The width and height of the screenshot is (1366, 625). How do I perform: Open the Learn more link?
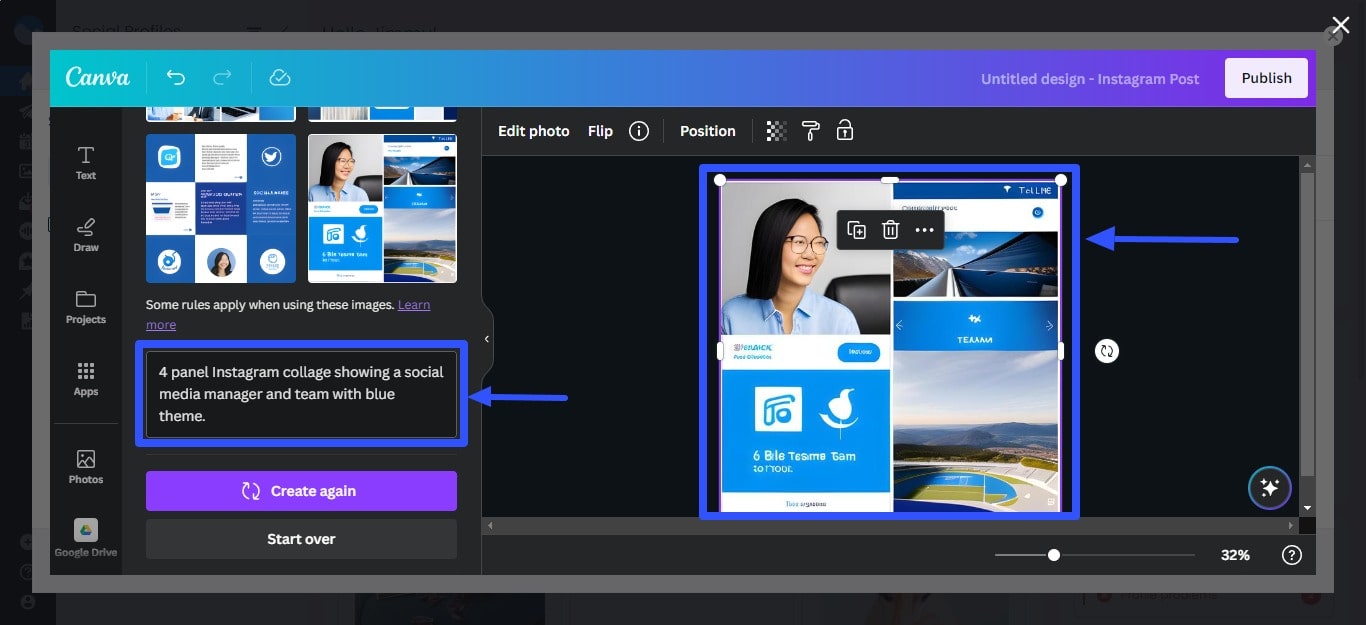[413, 305]
